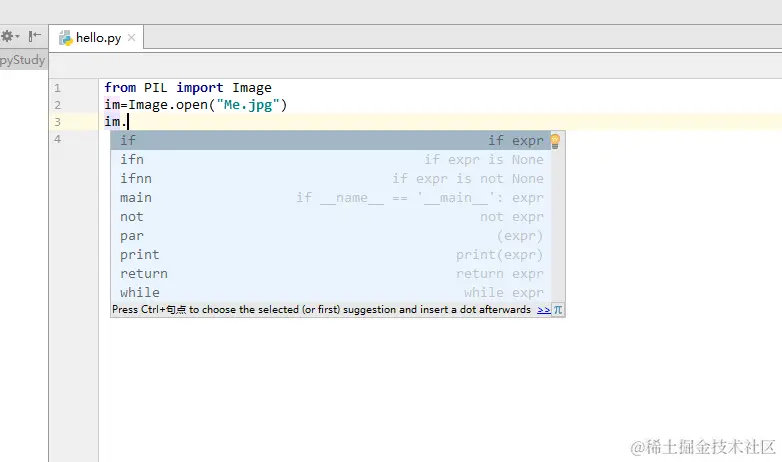Select the hello.py editor tab
The width and height of the screenshot is (782, 462).
97,38
